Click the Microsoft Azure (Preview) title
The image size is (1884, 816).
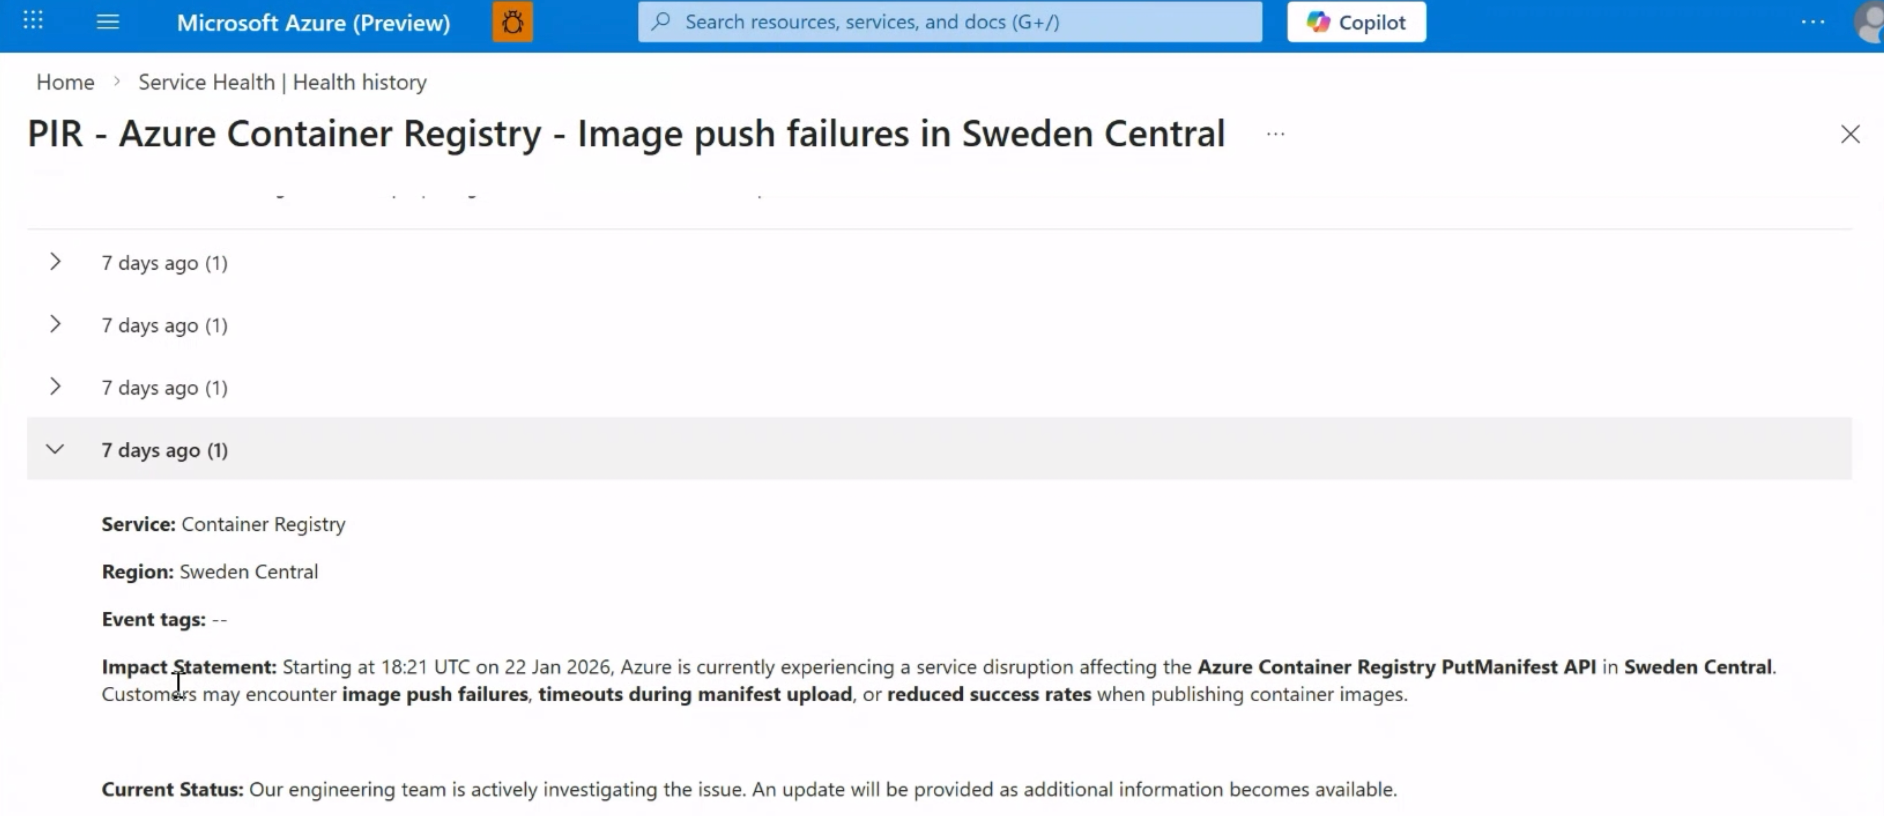pos(313,22)
